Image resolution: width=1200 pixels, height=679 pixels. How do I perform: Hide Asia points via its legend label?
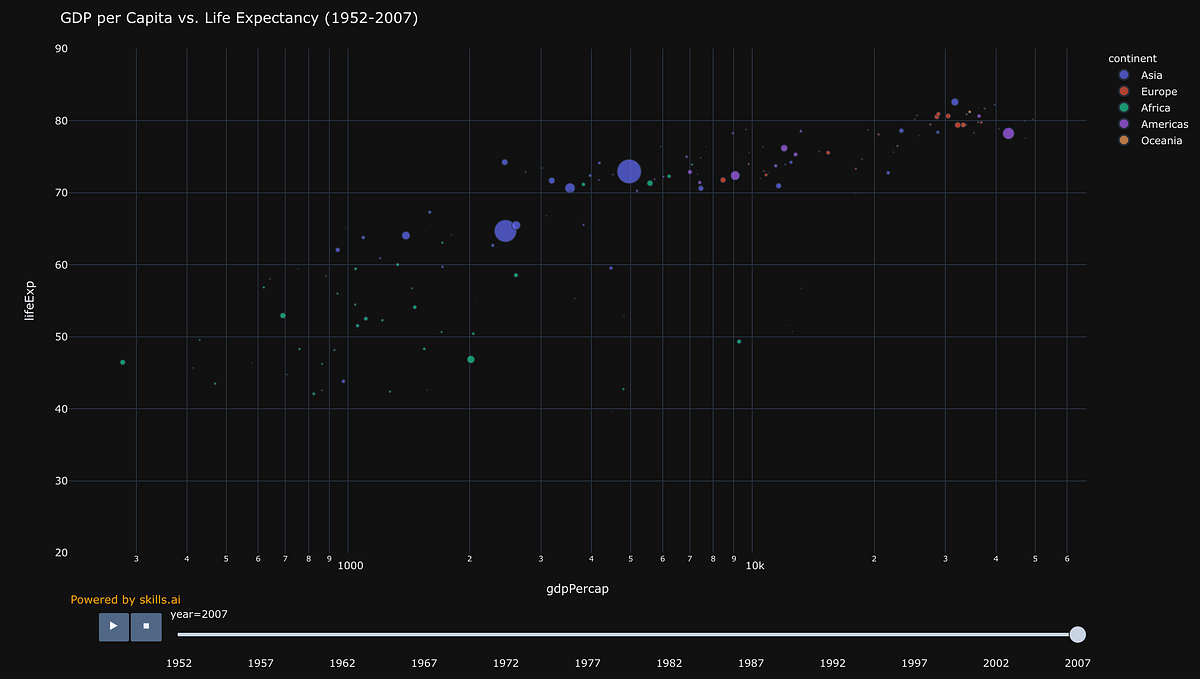click(1150, 75)
